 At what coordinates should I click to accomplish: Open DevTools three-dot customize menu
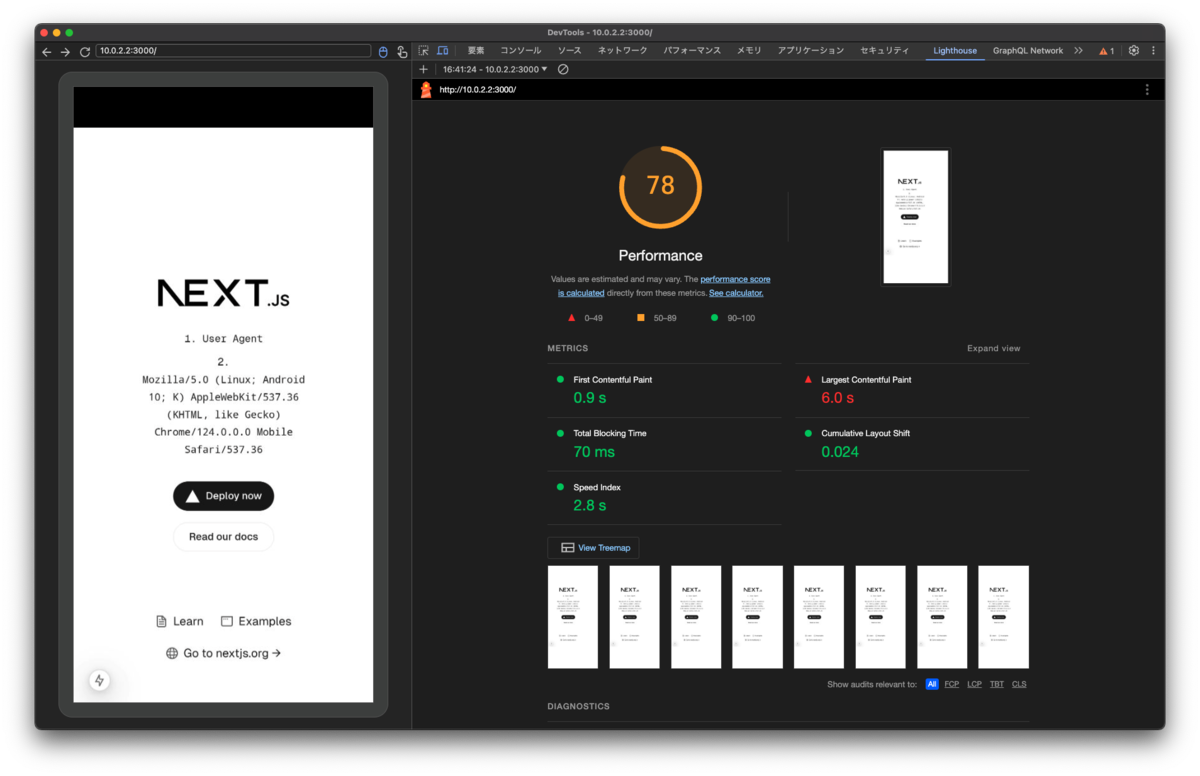1153,50
